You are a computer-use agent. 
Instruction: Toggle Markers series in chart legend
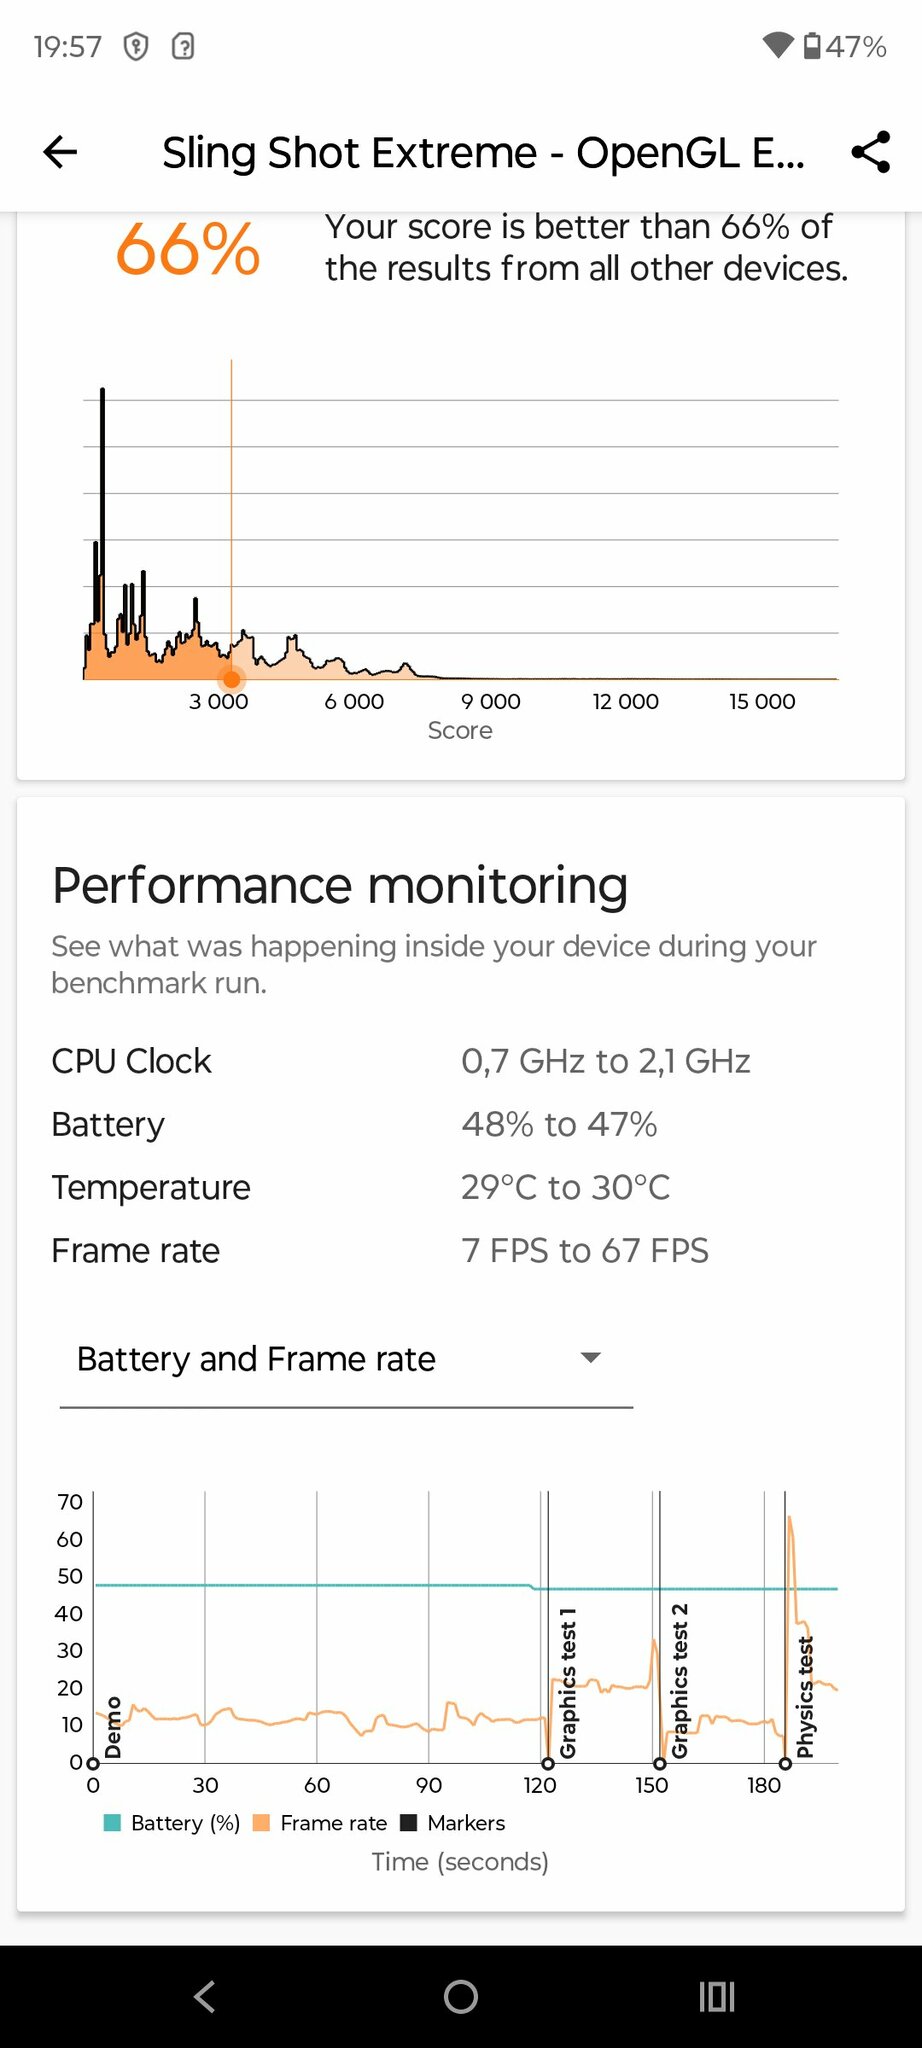pyautogui.click(x=452, y=1823)
